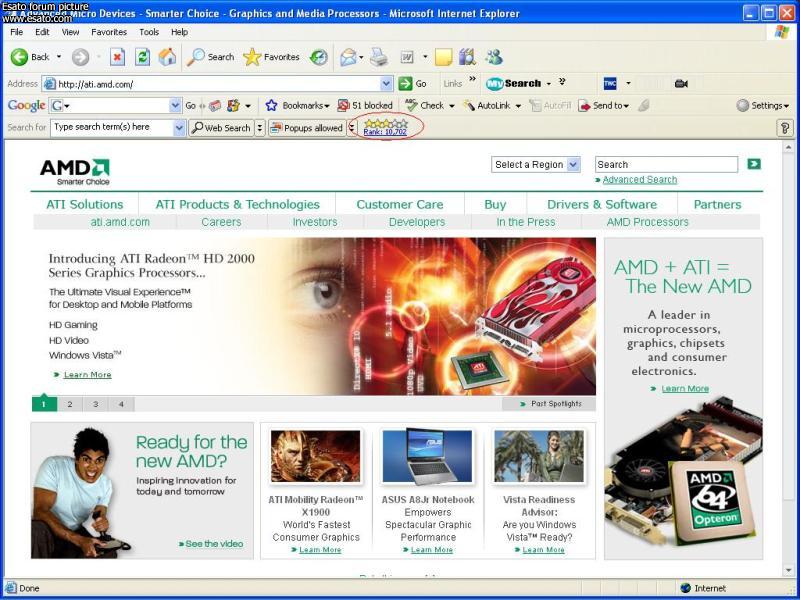800x600 pixels.
Task: Click the blue TWC toolbar icon
Action: [x=610, y=84]
